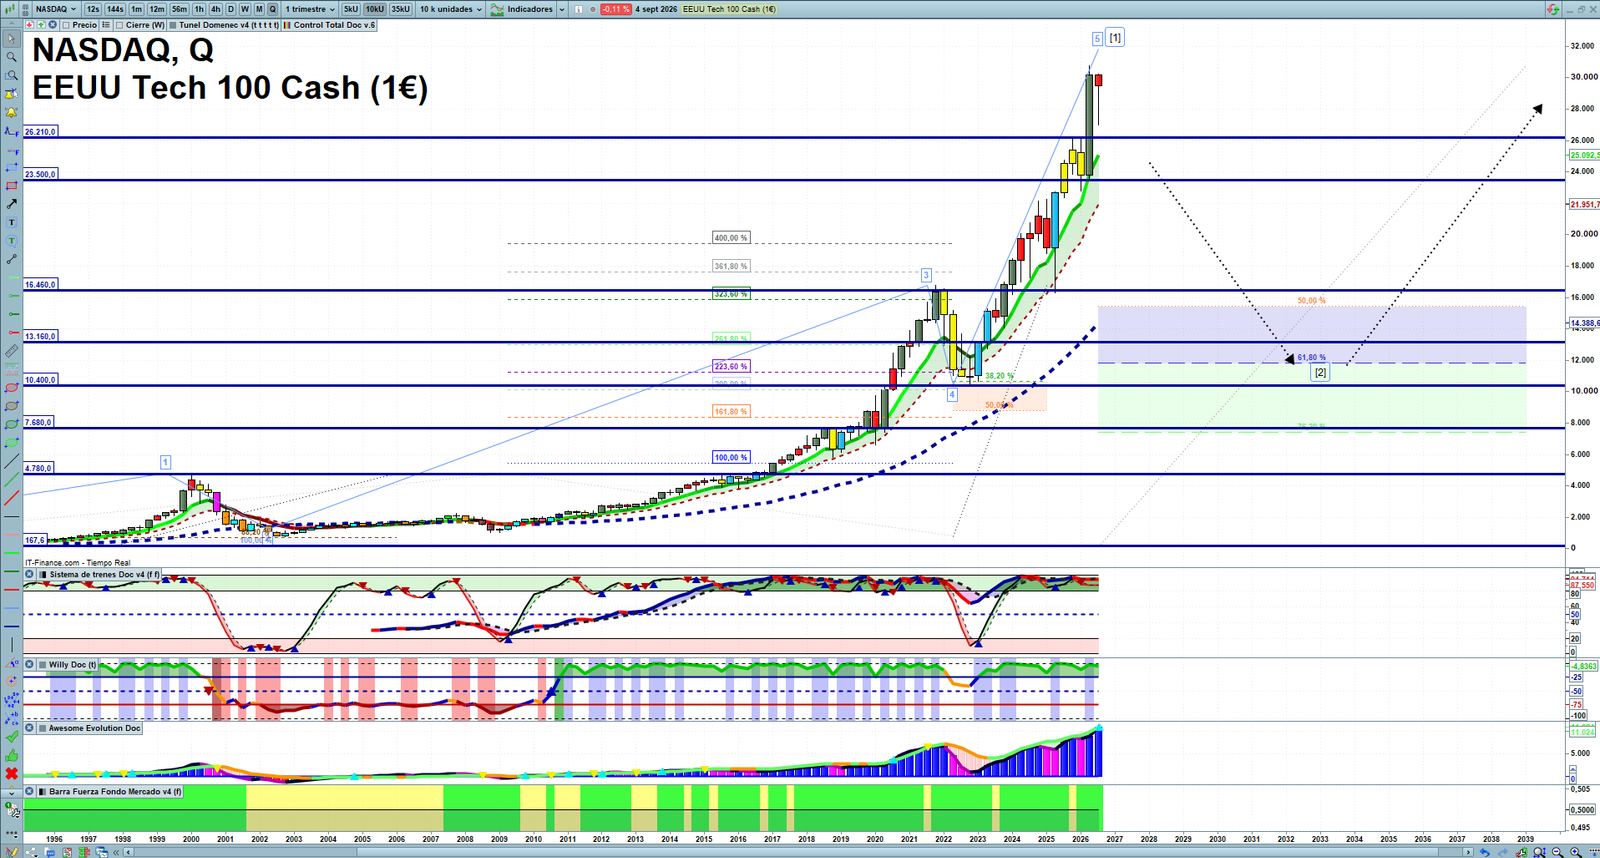Remove Sistema de trenes Doc v4 panel
The image size is (1600, 858).
(30, 575)
